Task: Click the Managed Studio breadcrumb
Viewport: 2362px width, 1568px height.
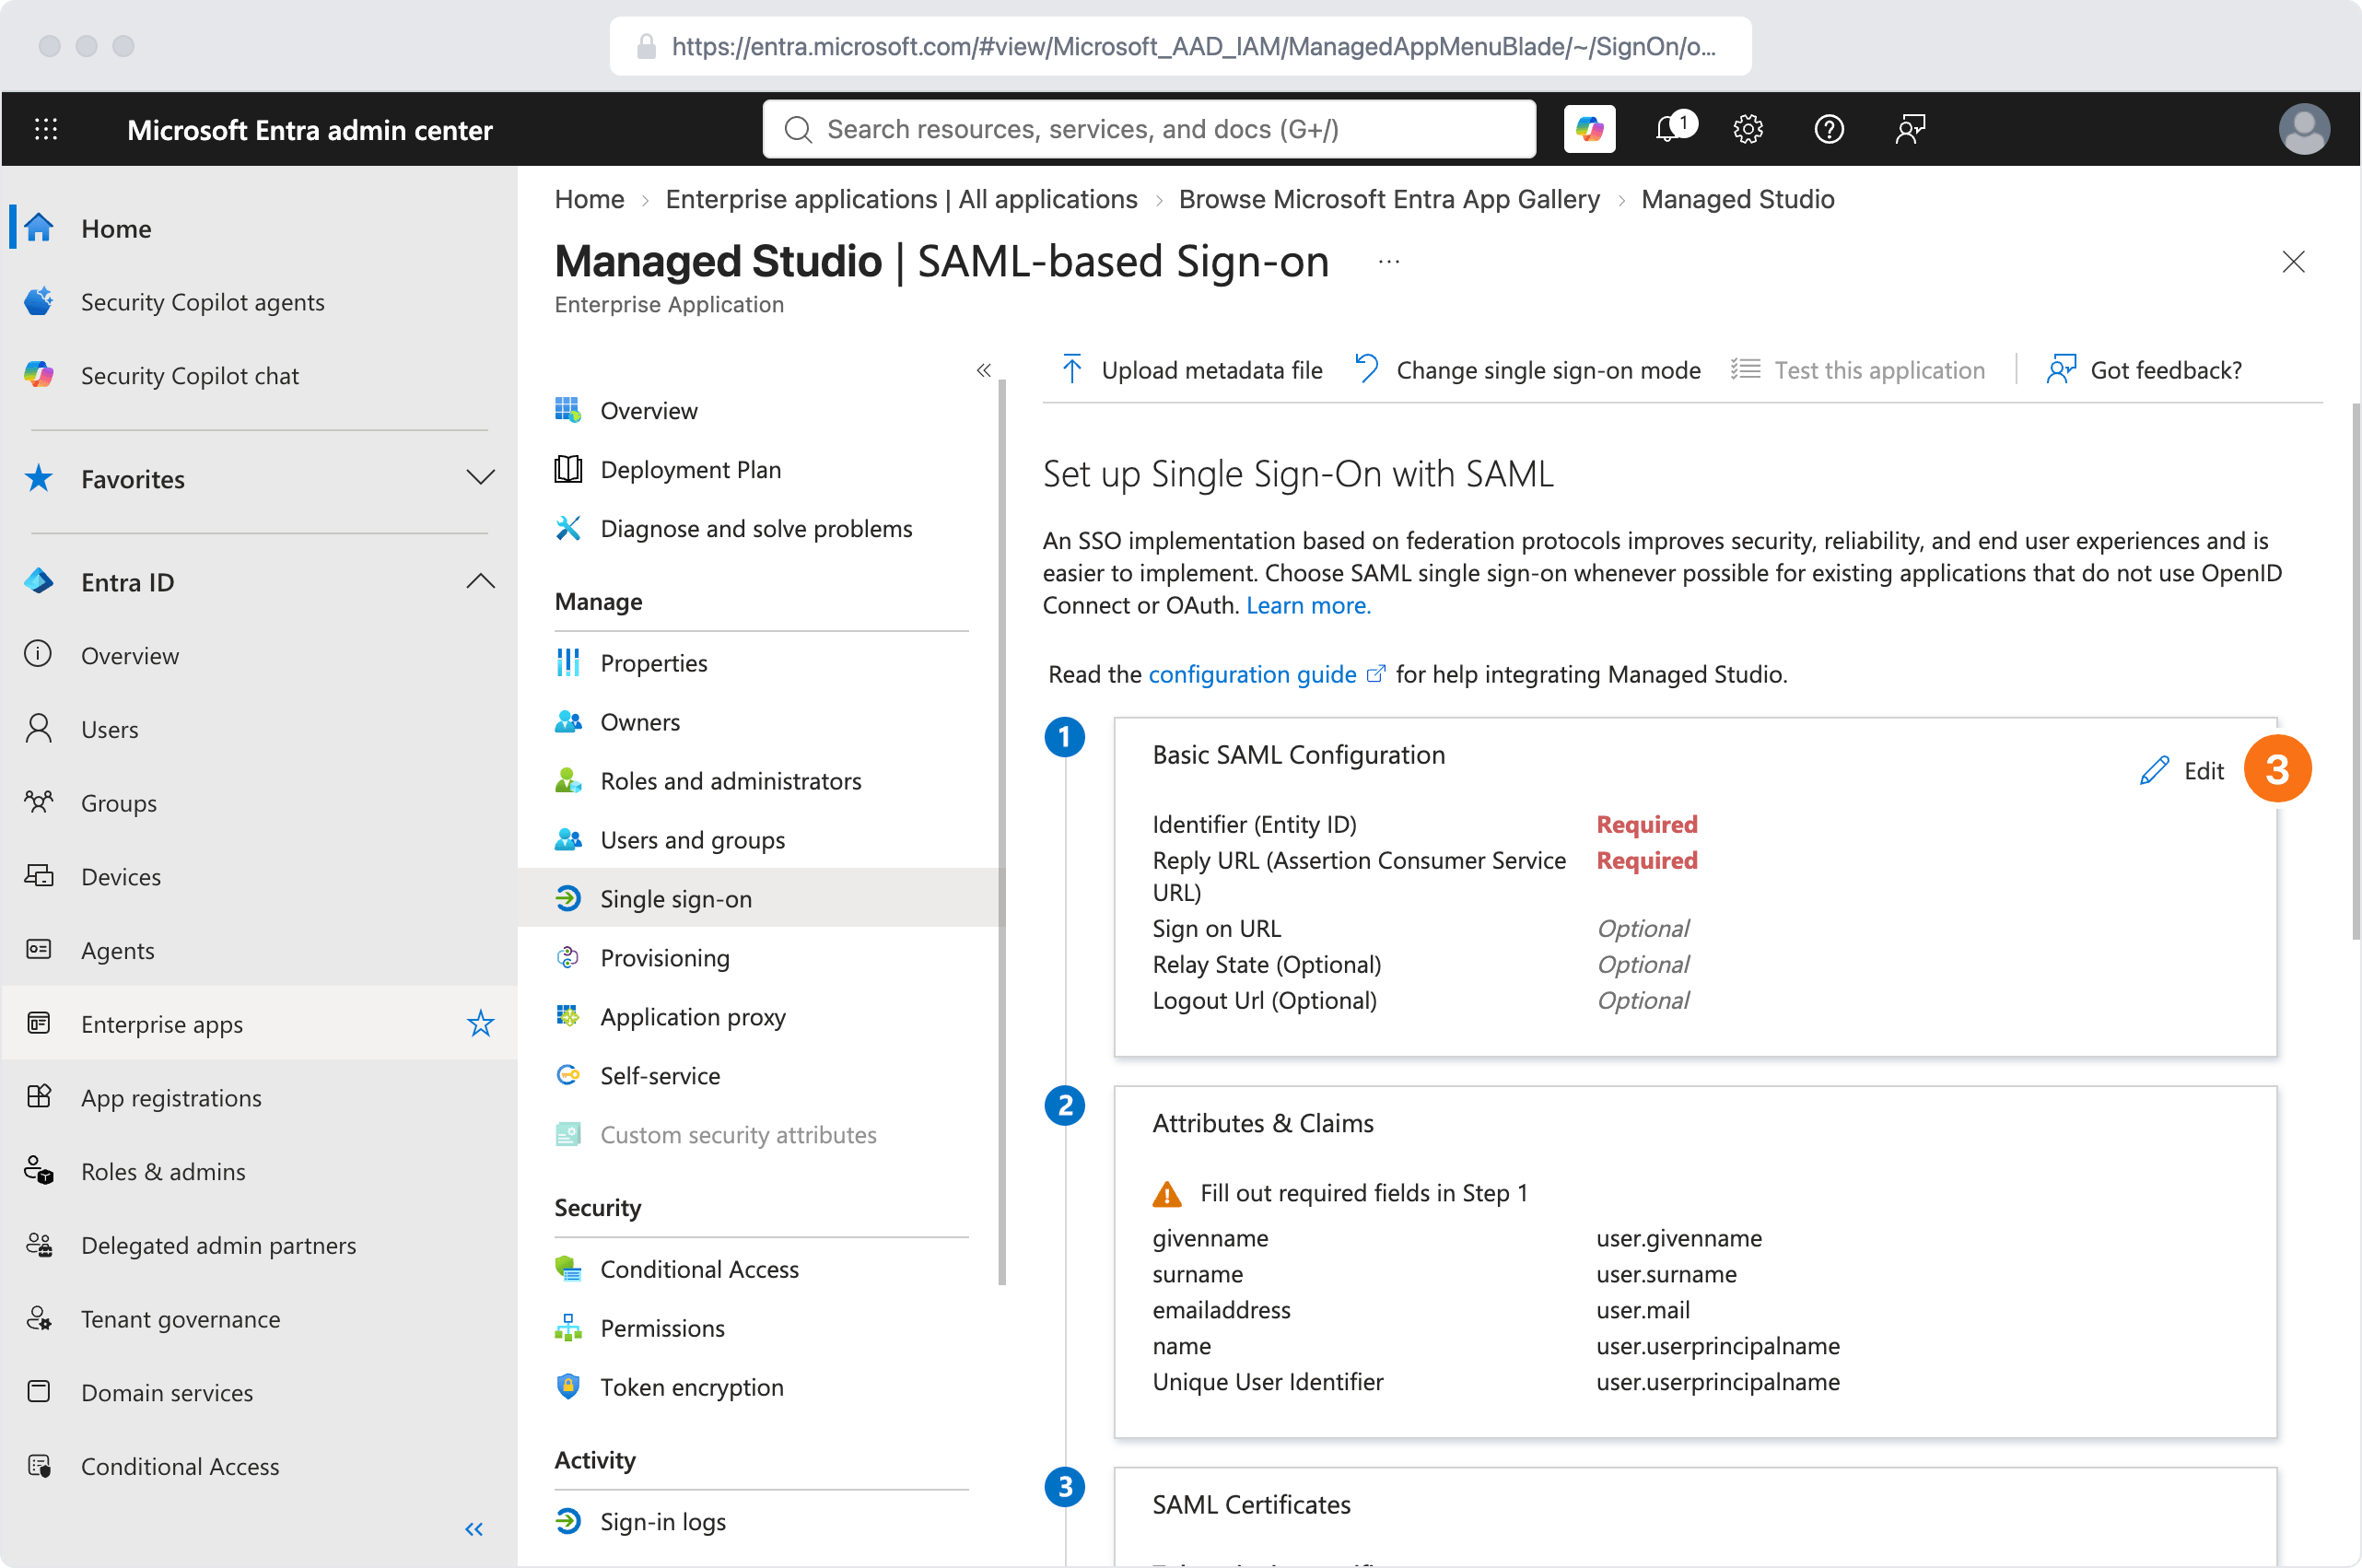Action: click(1738, 199)
